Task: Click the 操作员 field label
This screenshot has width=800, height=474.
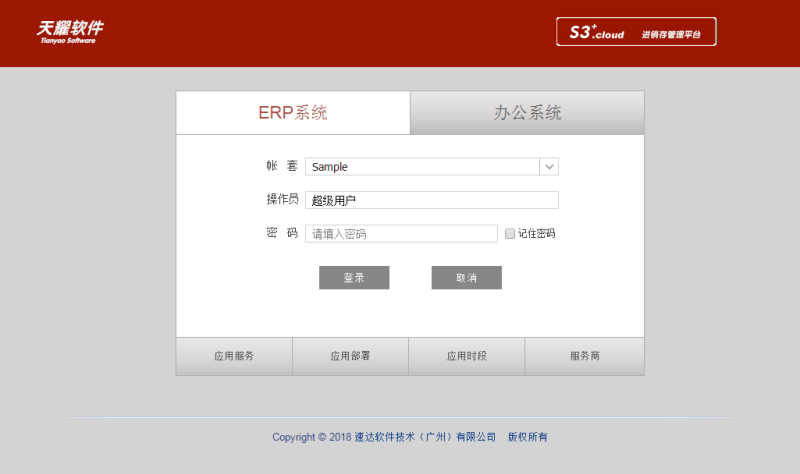Action: pyautogui.click(x=282, y=200)
